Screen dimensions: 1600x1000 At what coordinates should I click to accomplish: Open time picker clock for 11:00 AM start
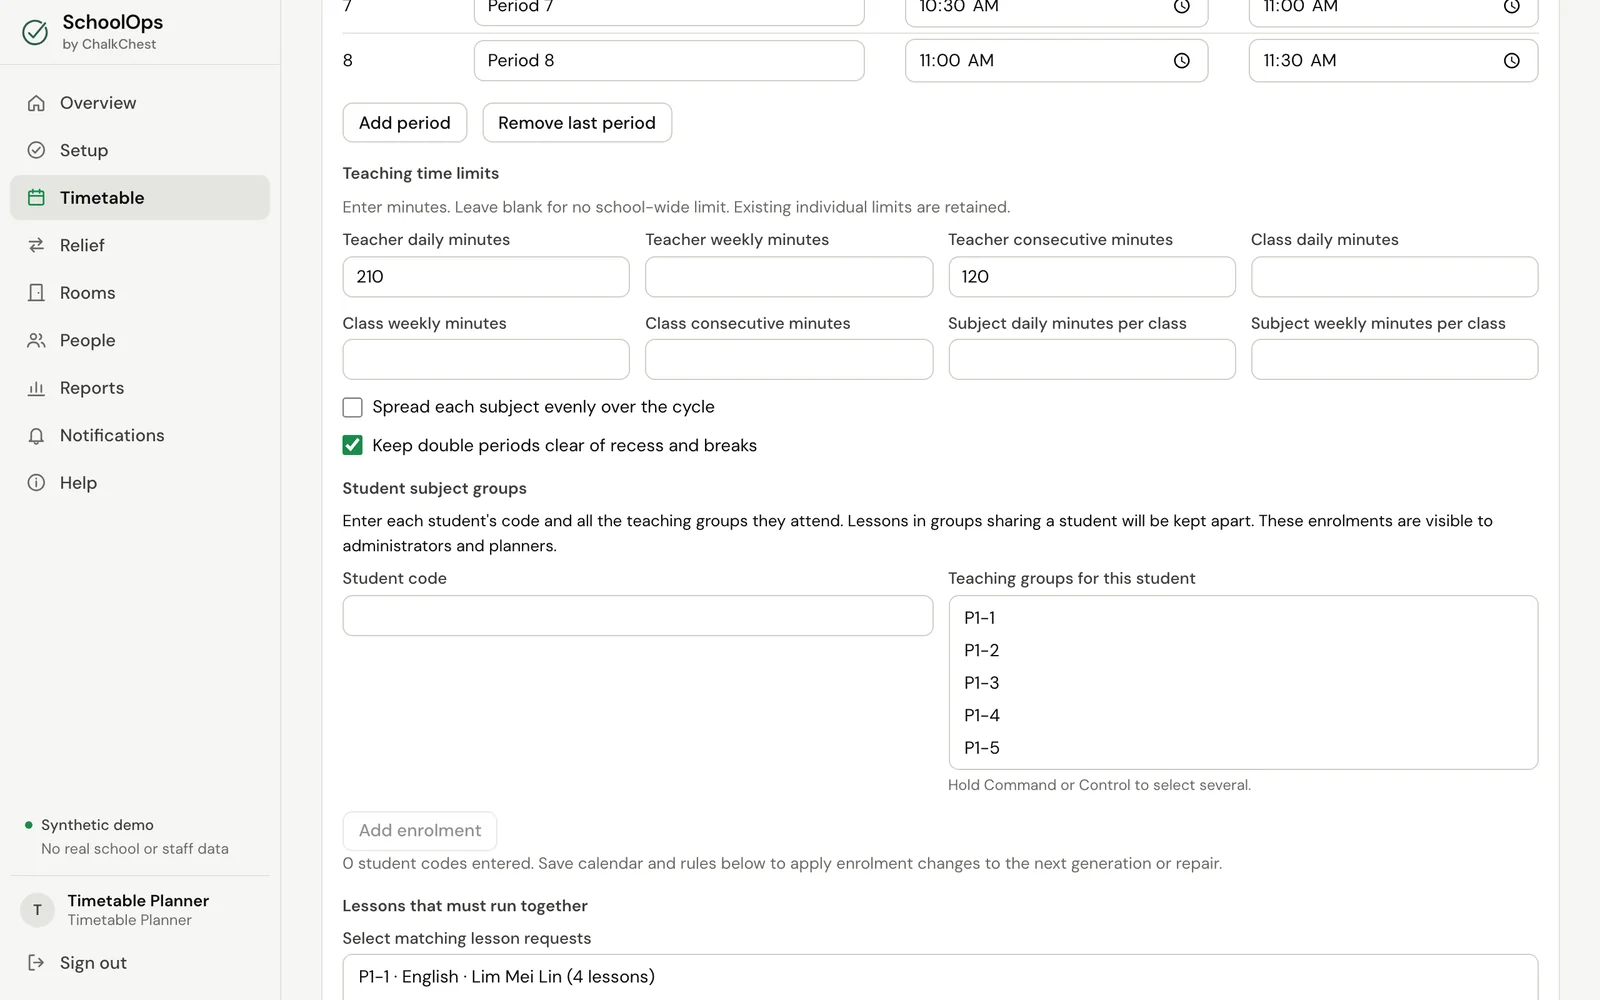[x=1181, y=61]
